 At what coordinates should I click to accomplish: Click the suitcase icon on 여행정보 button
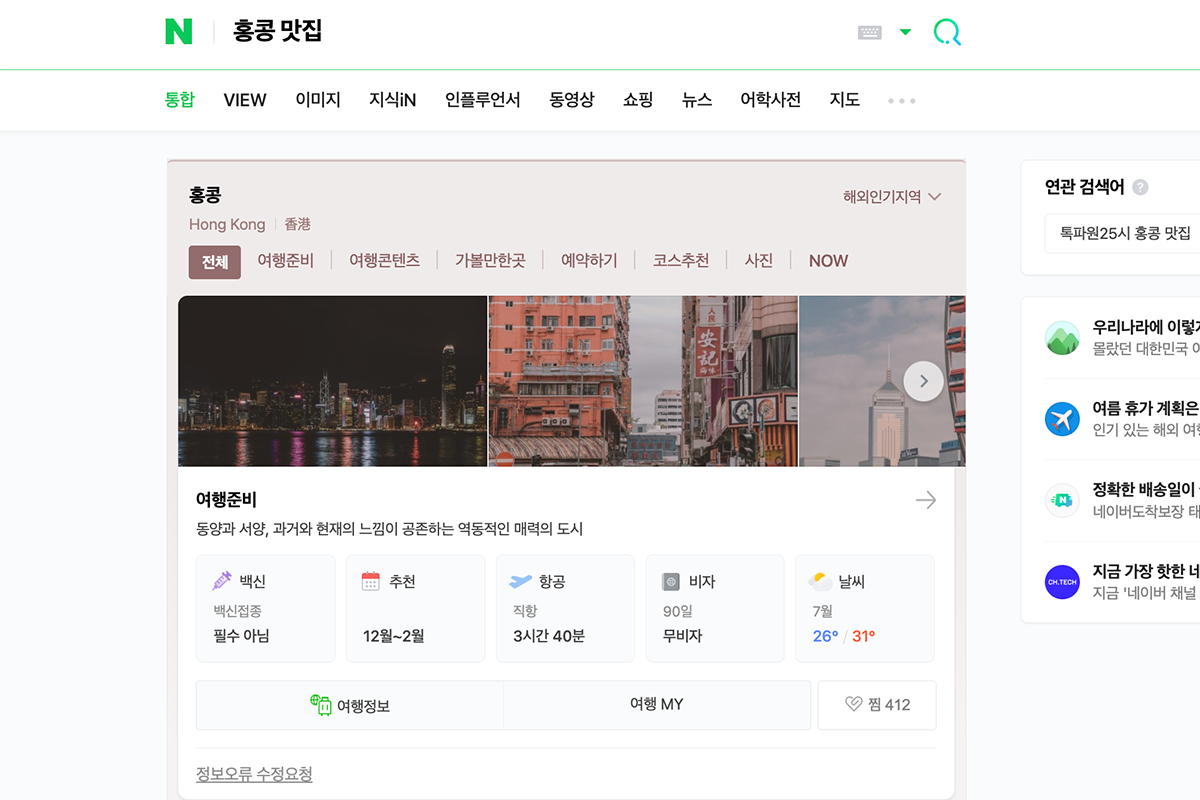point(320,705)
